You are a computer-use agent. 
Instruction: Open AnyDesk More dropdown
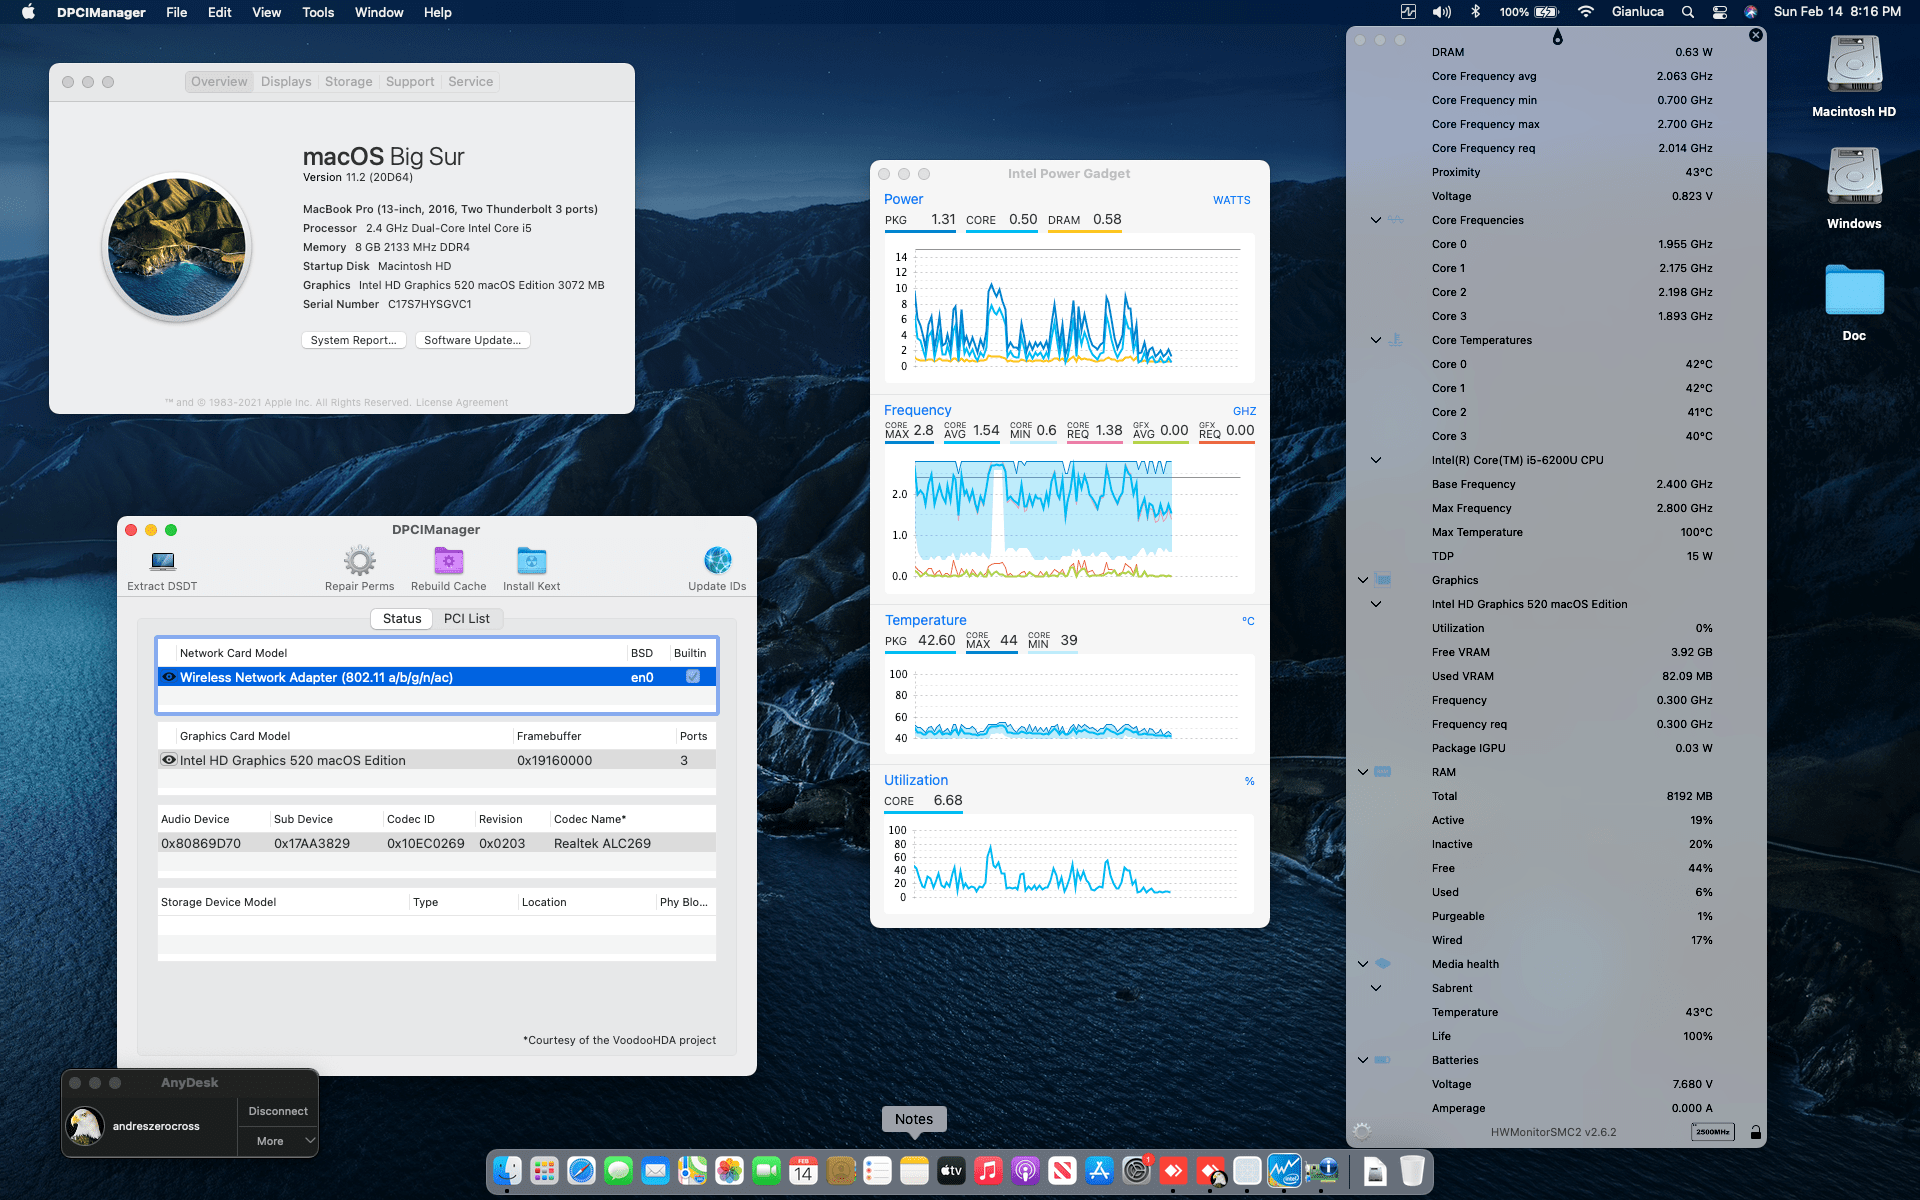[x=278, y=1141]
